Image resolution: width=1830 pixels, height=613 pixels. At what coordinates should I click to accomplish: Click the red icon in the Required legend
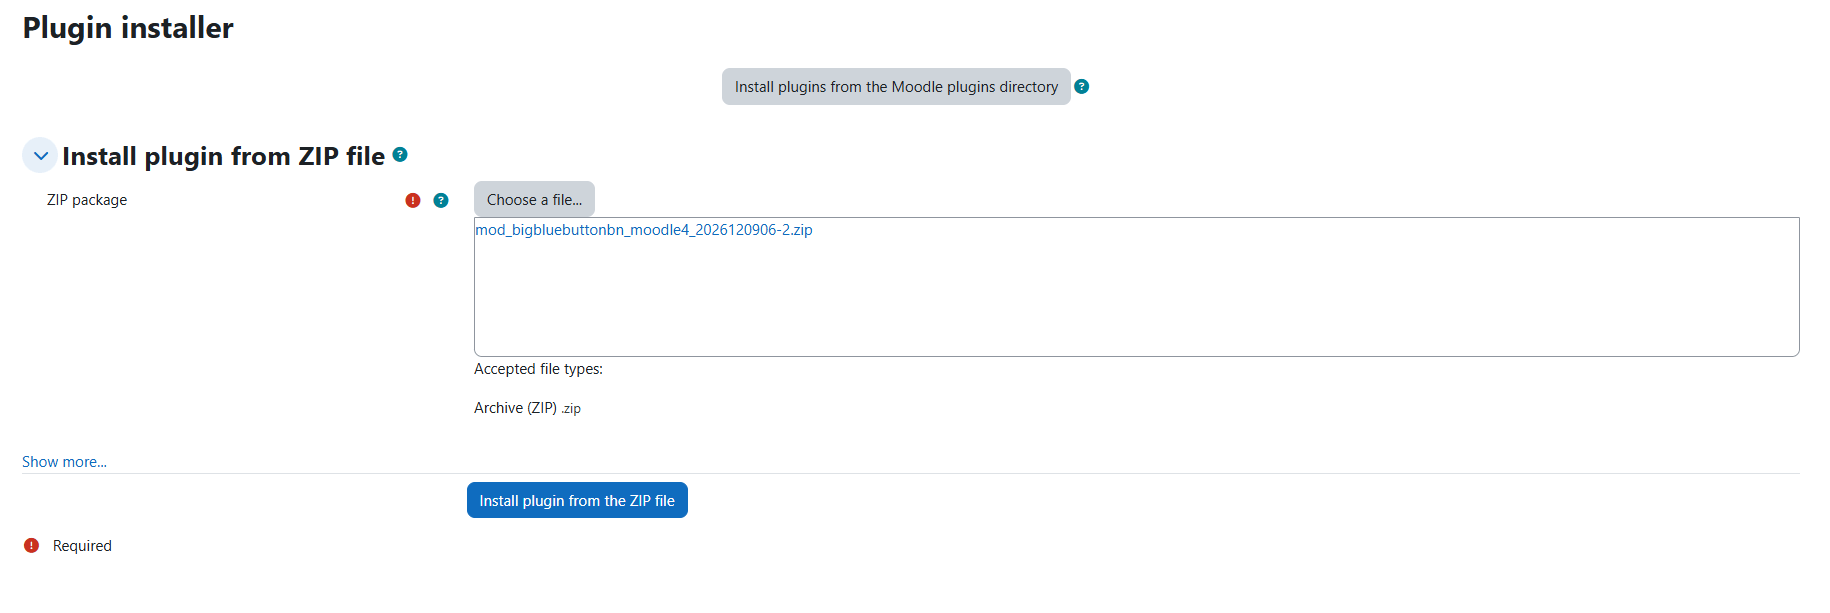pyautogui.click(x=32, y=546)
